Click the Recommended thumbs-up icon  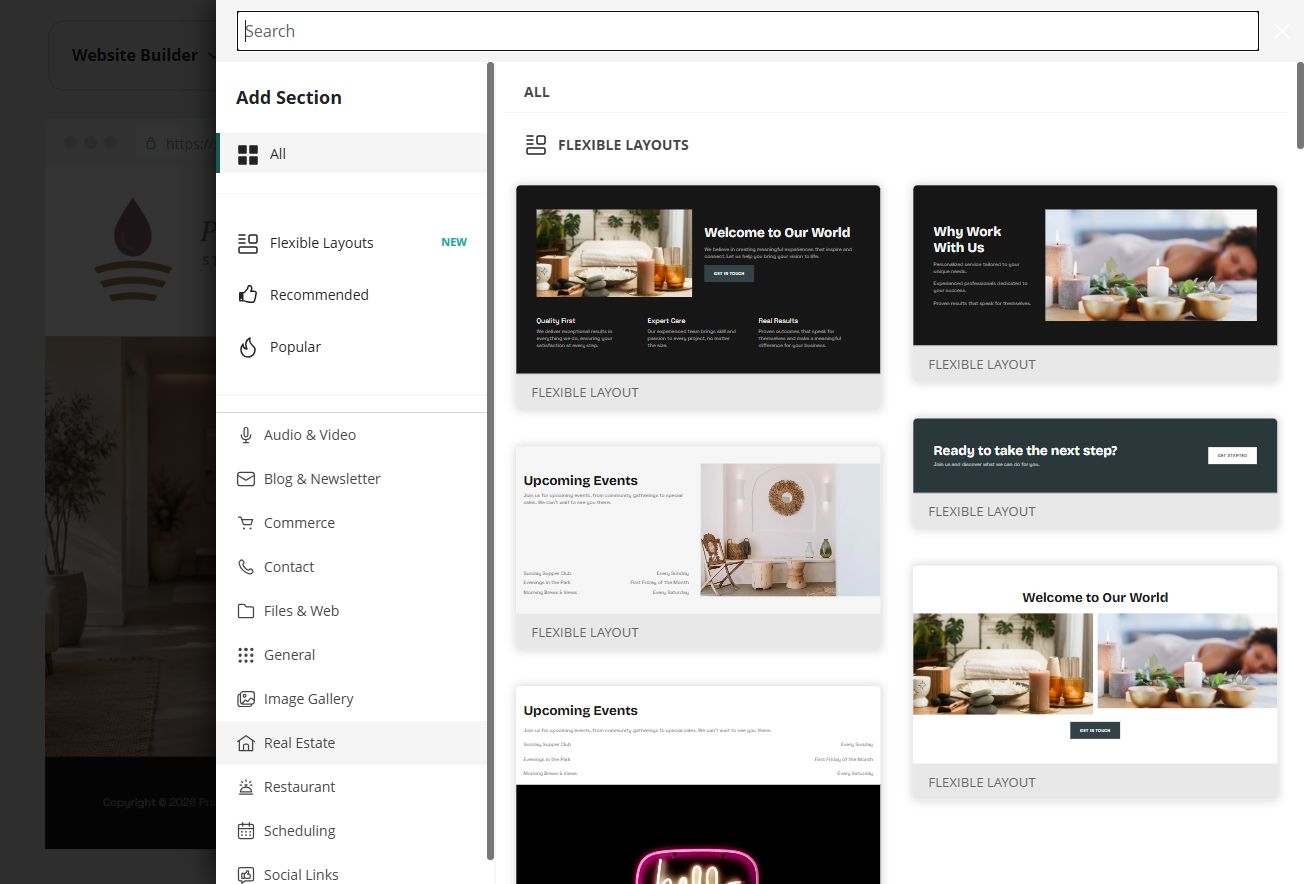(x=248, y=295)
